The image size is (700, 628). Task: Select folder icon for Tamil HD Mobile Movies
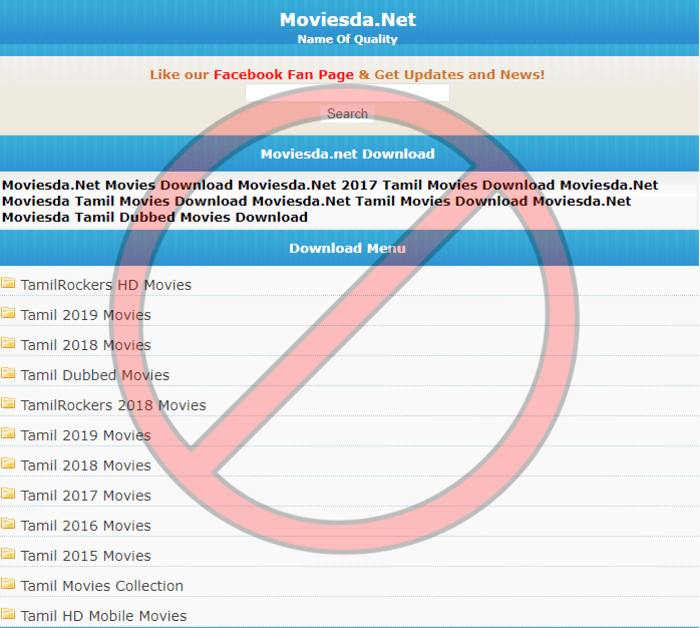pos(8,614)
